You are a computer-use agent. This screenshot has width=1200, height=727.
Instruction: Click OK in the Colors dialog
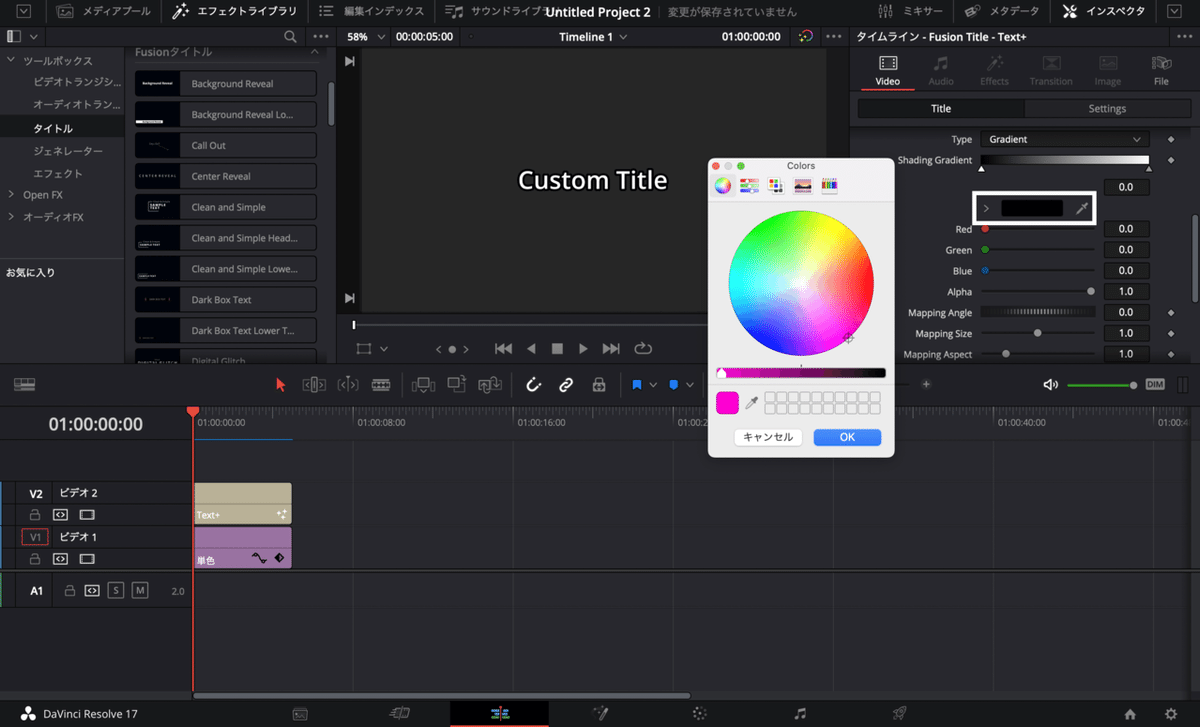click(x=847, y=437)
